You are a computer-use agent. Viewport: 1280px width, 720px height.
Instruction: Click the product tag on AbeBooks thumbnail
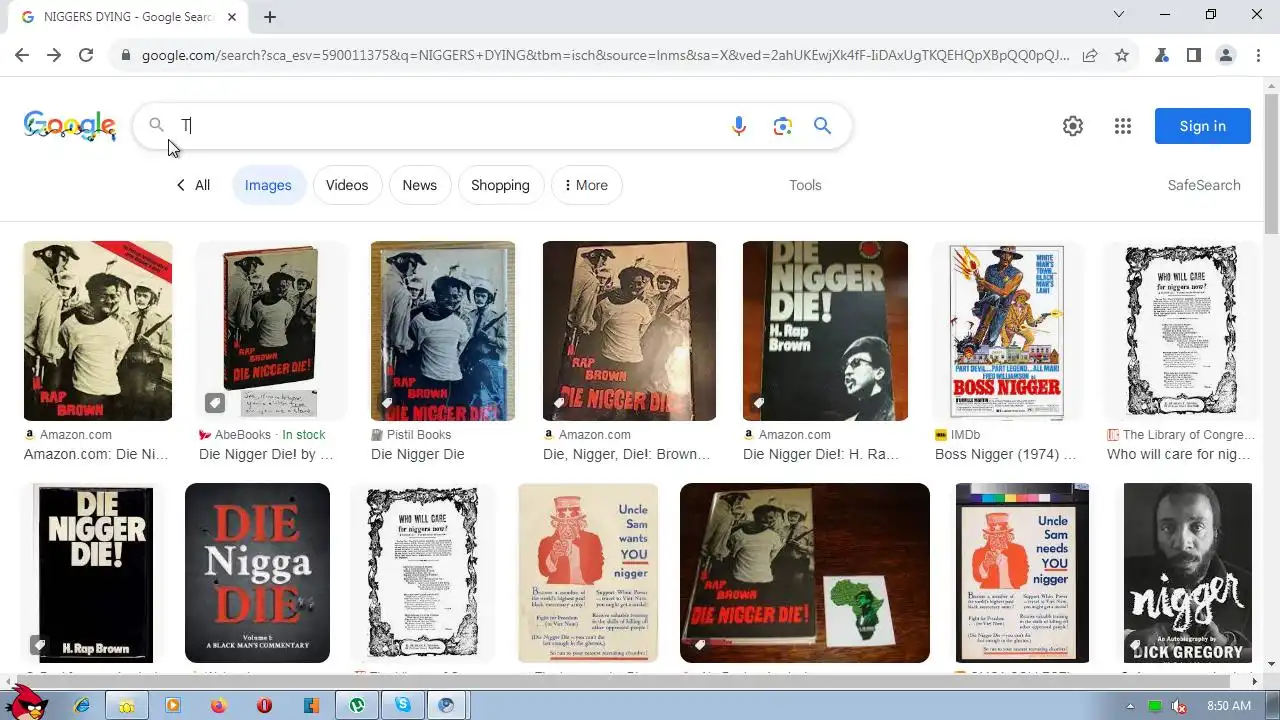(215, 403)
